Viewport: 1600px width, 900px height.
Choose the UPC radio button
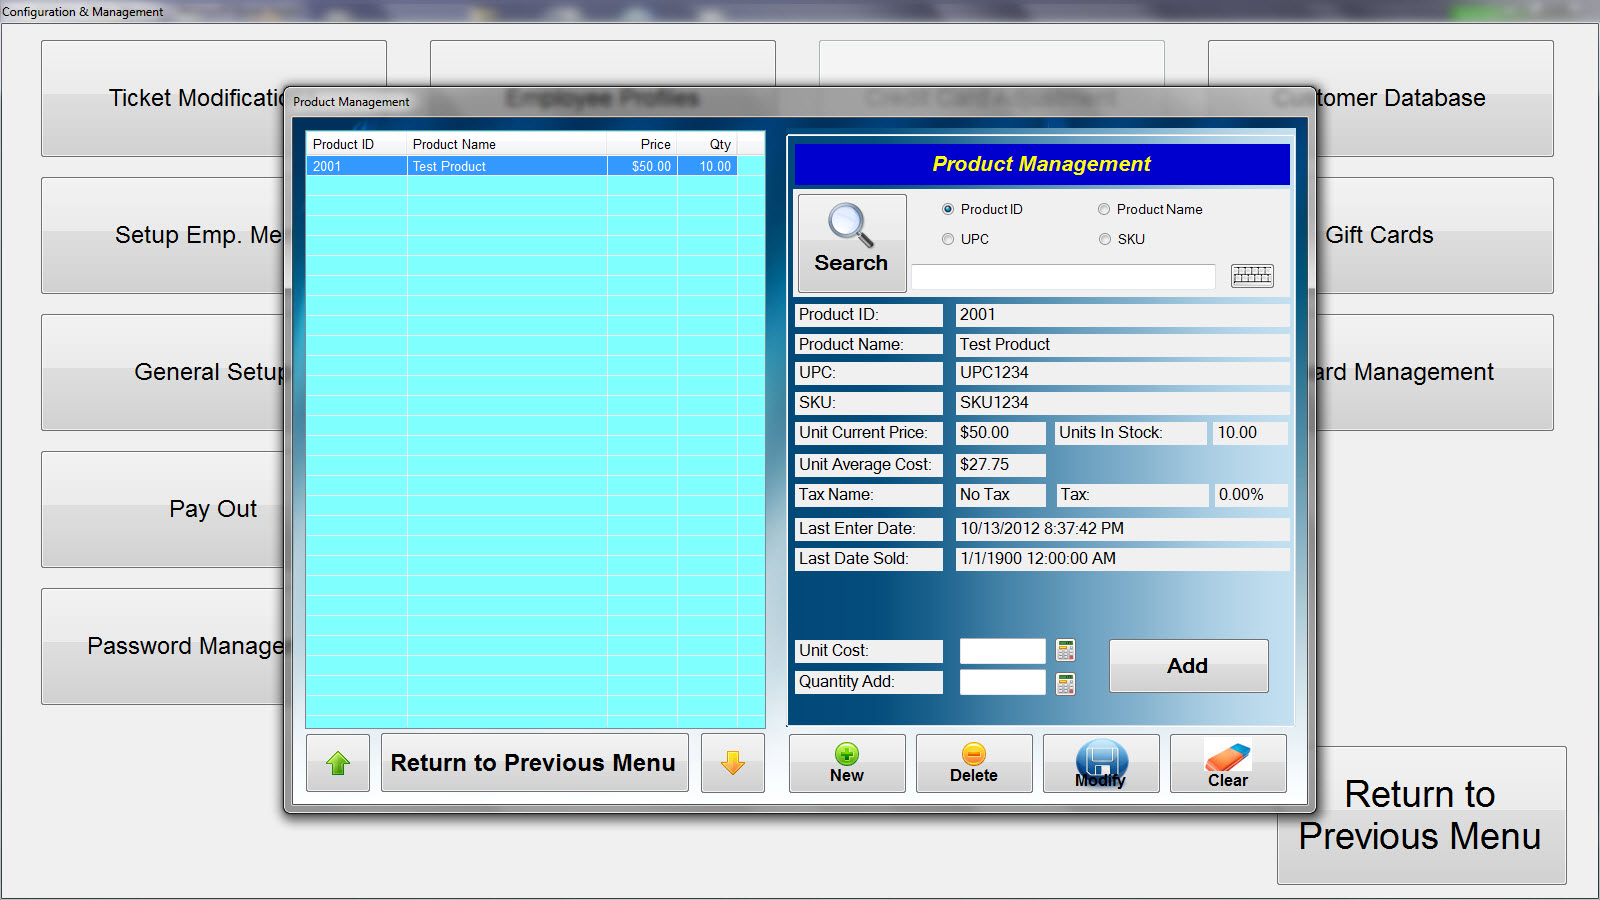(948, 239)
